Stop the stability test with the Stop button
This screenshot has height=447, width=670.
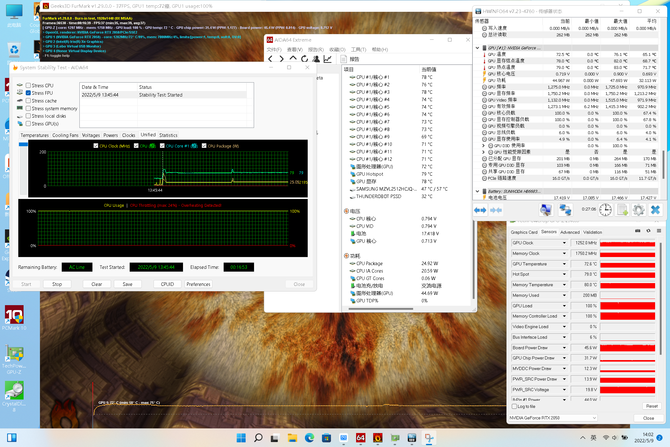point(57,284)
